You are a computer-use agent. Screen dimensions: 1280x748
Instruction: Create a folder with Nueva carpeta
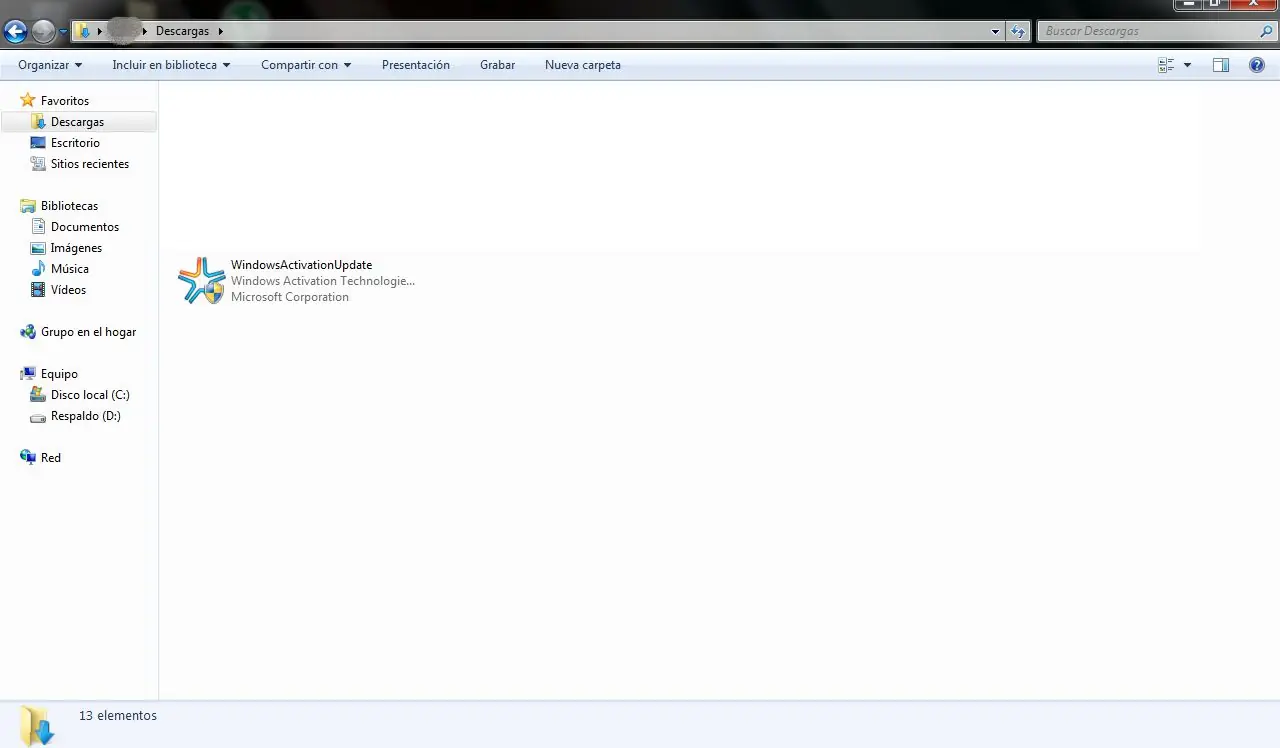point(583,65)
